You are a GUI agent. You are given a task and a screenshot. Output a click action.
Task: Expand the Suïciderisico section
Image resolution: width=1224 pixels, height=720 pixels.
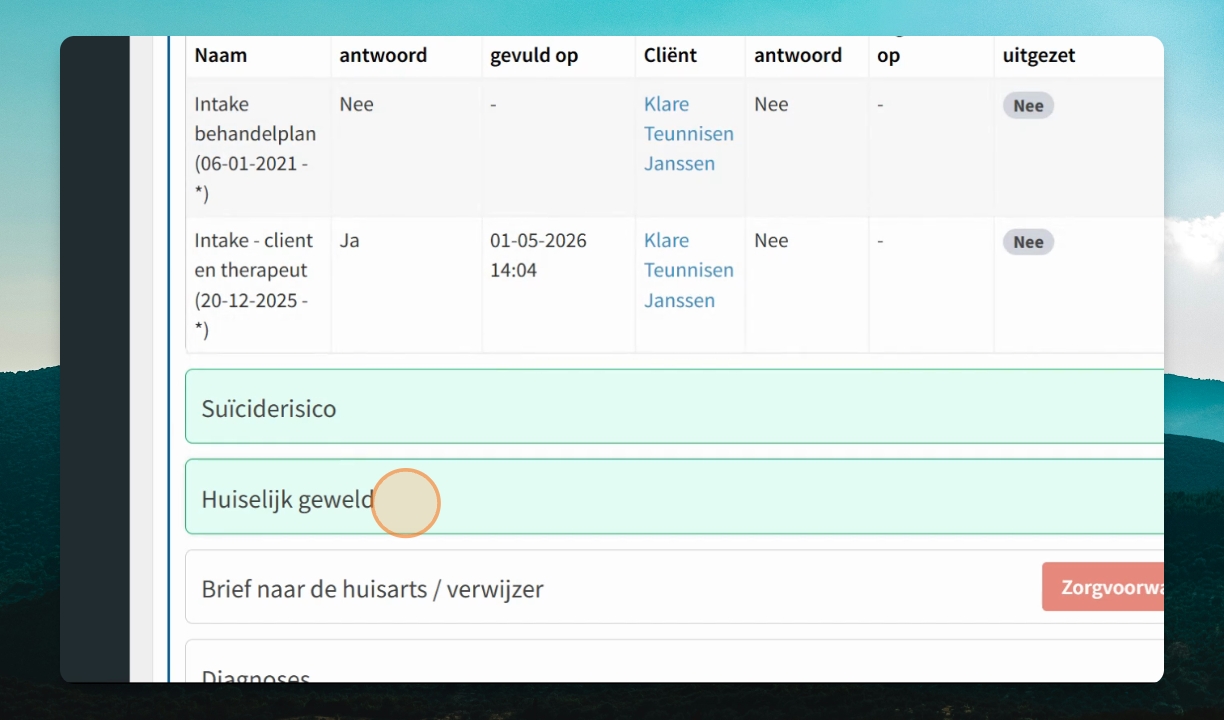(674, 407)
